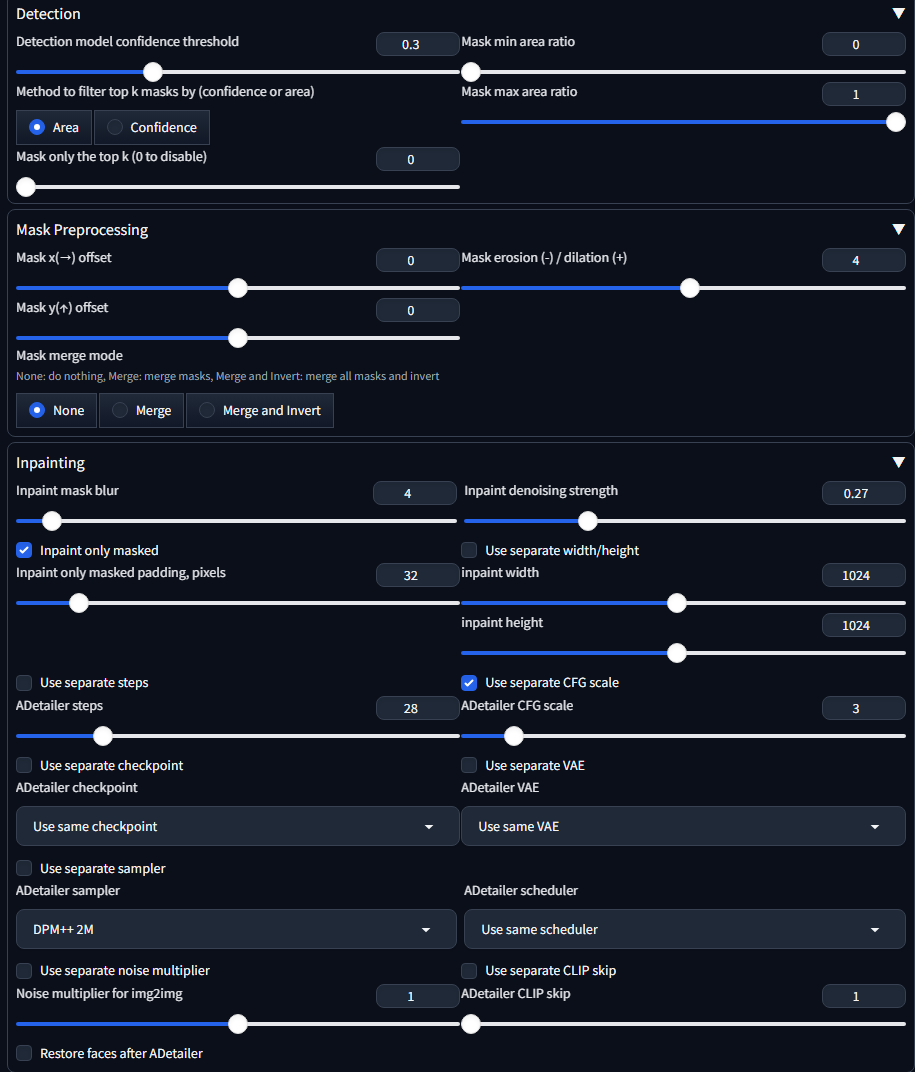Click the confidence threshold value field 0.3
Viewport: 915px width, 1072px height.
point(417,44)
